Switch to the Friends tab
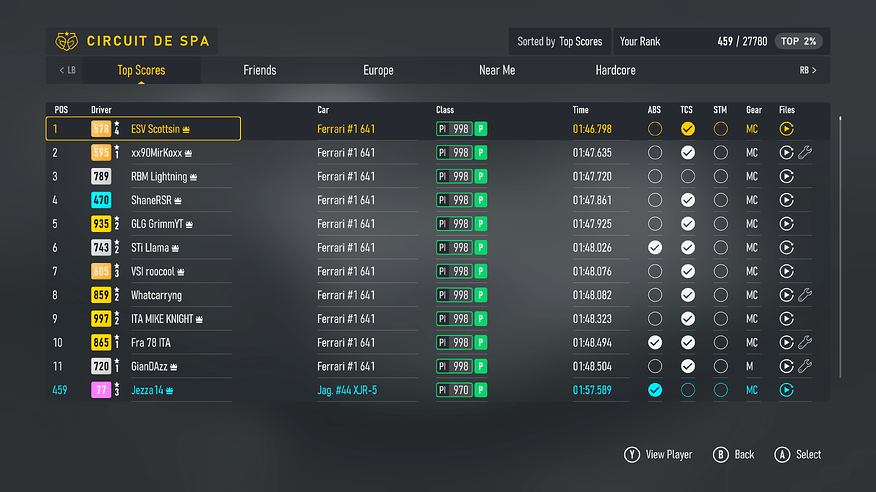Screen dimensions: 876x492 tap(260, 70)
